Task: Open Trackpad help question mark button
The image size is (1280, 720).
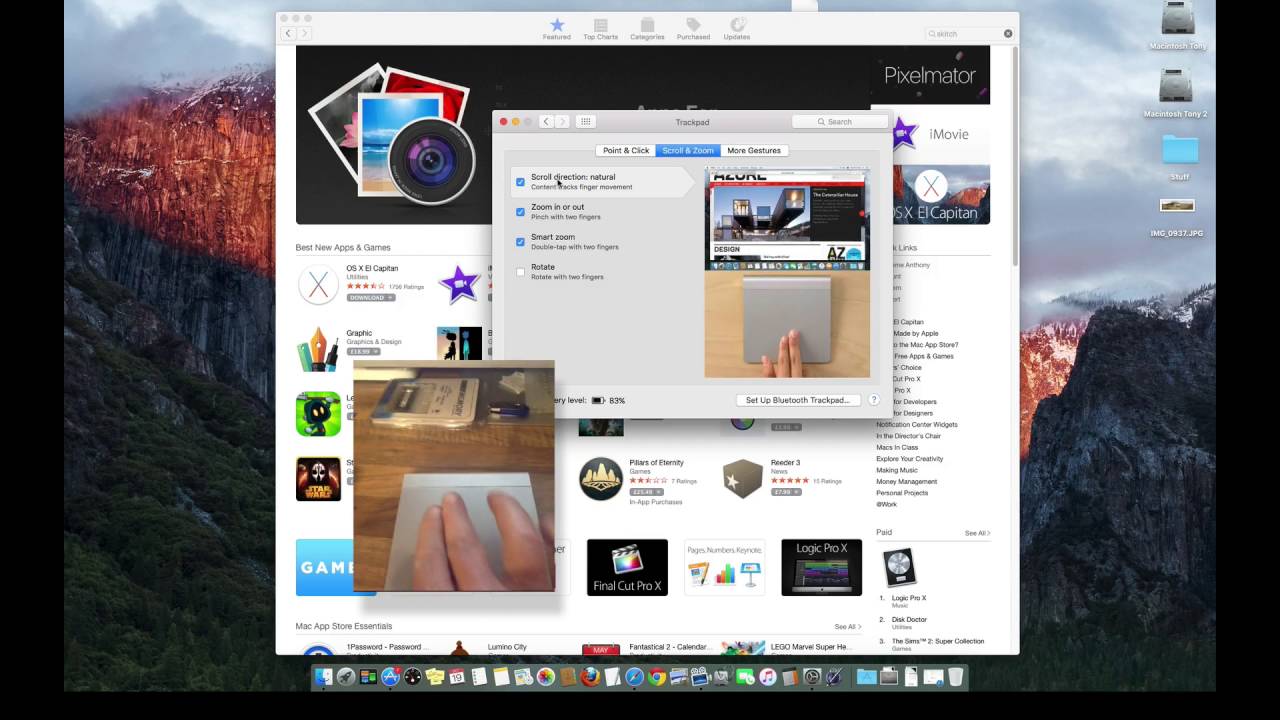Action: [x=873, y=400]
